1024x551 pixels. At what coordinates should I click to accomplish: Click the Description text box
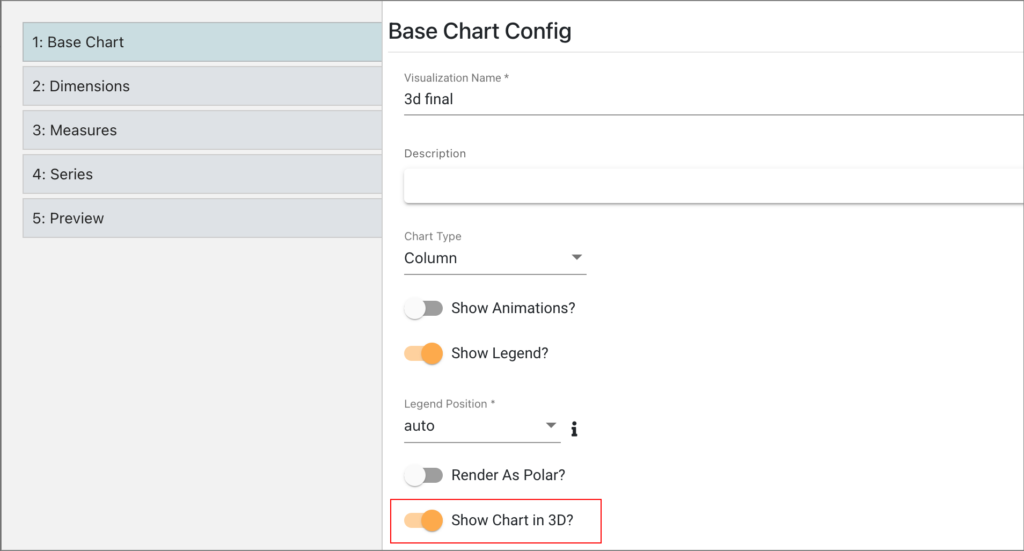pos(713,186)
